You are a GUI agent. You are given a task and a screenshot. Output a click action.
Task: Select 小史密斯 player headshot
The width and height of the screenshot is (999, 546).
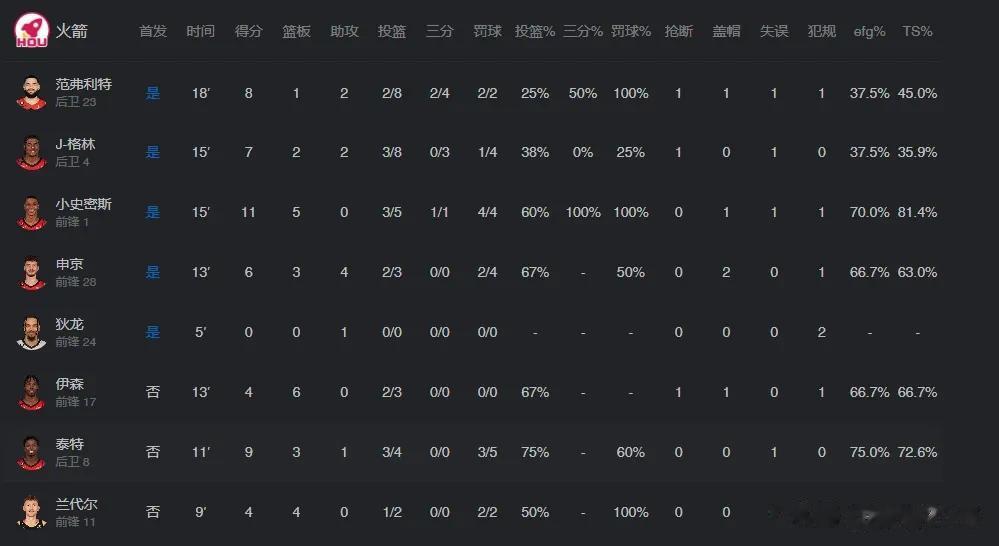(31, 212)
